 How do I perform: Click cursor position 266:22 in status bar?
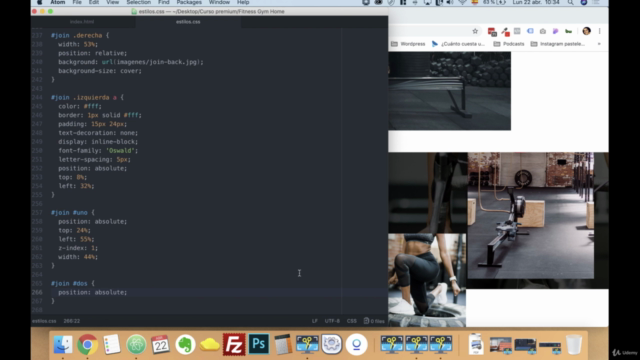coord(72,321)
